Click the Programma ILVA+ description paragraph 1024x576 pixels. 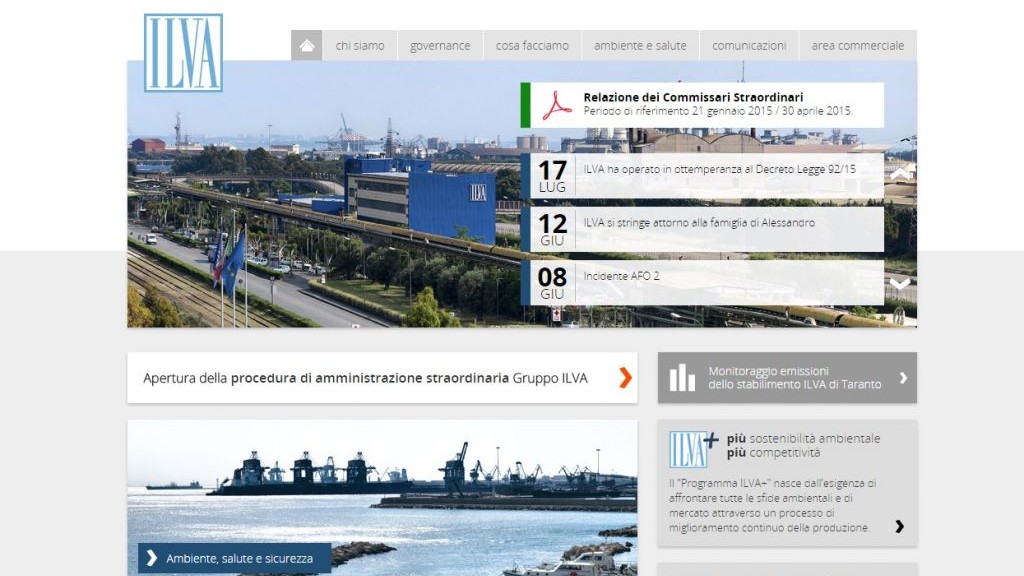[x=773, y=505]
